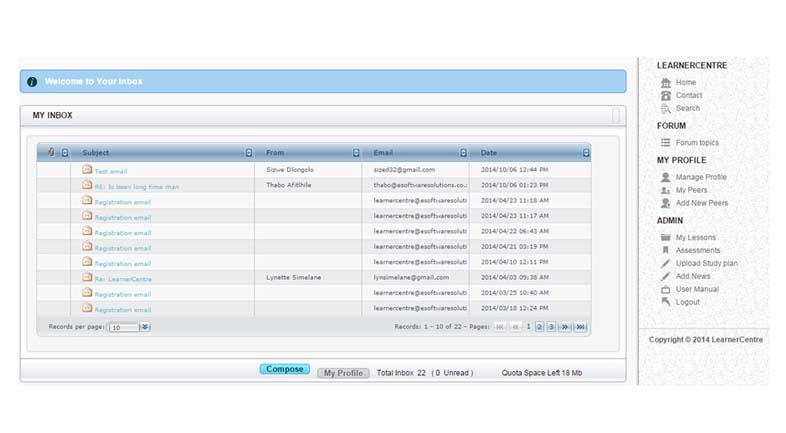Expand the Date column dropdown menu
Screen dimensions: 786x433
(586, 153)
